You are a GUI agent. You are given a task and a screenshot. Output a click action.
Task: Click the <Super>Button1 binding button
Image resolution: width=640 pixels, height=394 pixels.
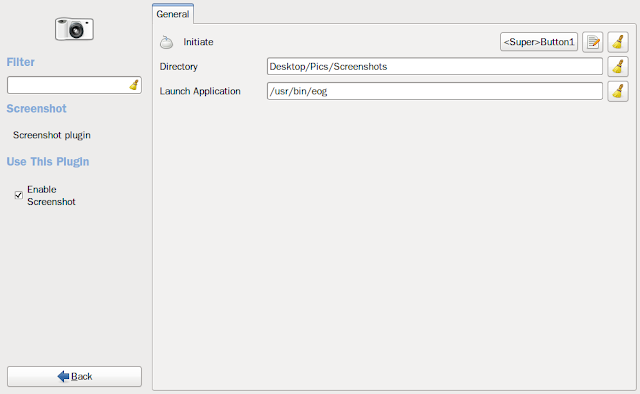click(x=539, y=42)
